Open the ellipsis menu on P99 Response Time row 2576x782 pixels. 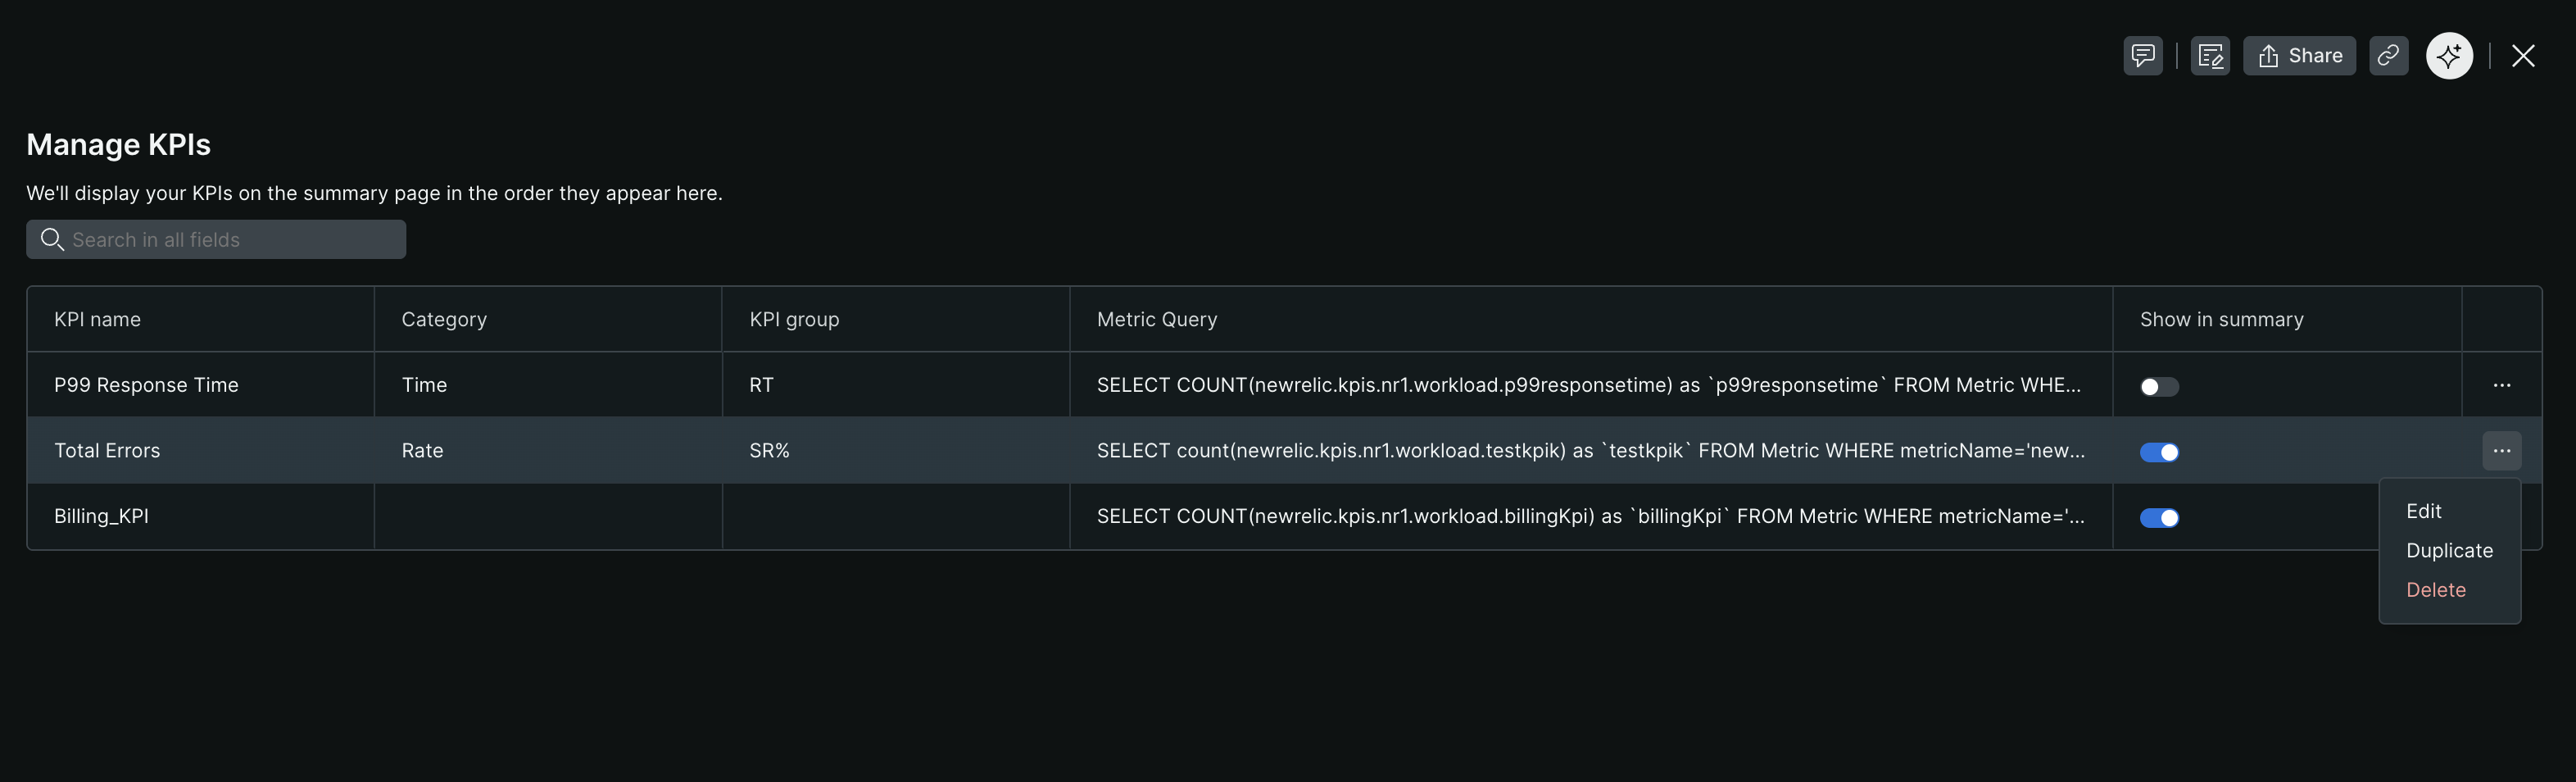(2502, 384)
